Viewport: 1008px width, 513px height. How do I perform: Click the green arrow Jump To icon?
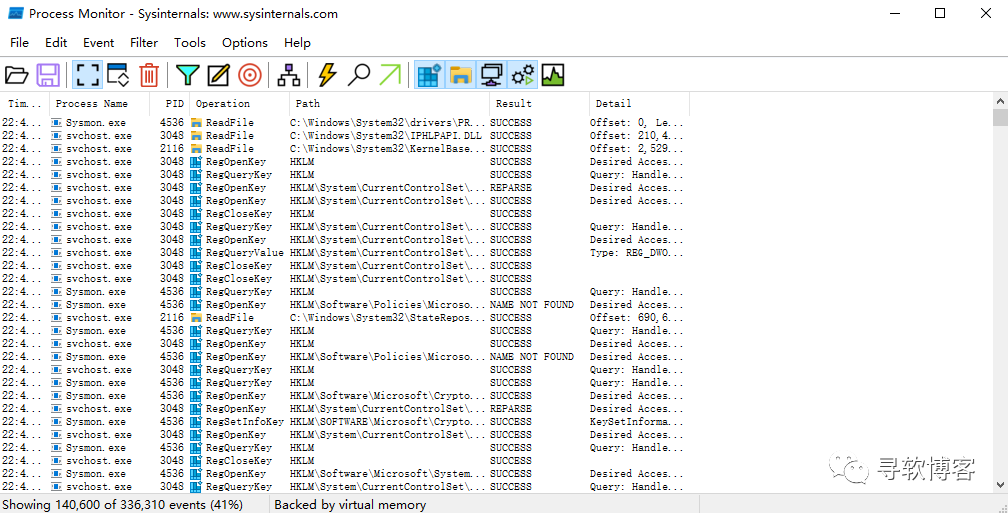tap(390, 75)
